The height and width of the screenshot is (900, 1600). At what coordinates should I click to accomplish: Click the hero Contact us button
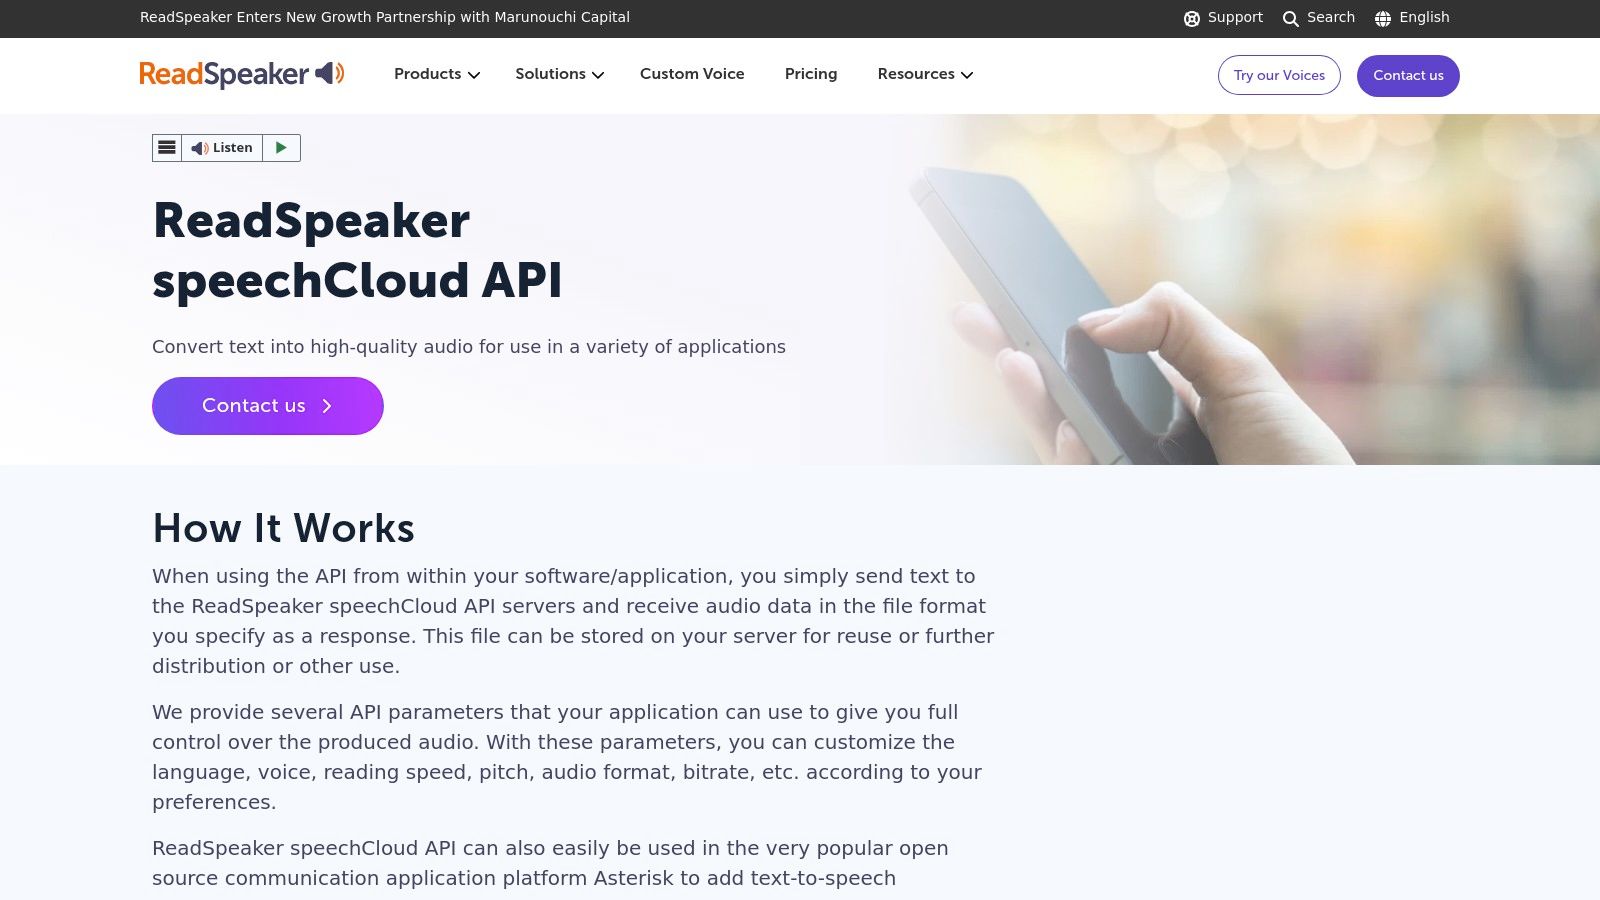pos(268,406)
